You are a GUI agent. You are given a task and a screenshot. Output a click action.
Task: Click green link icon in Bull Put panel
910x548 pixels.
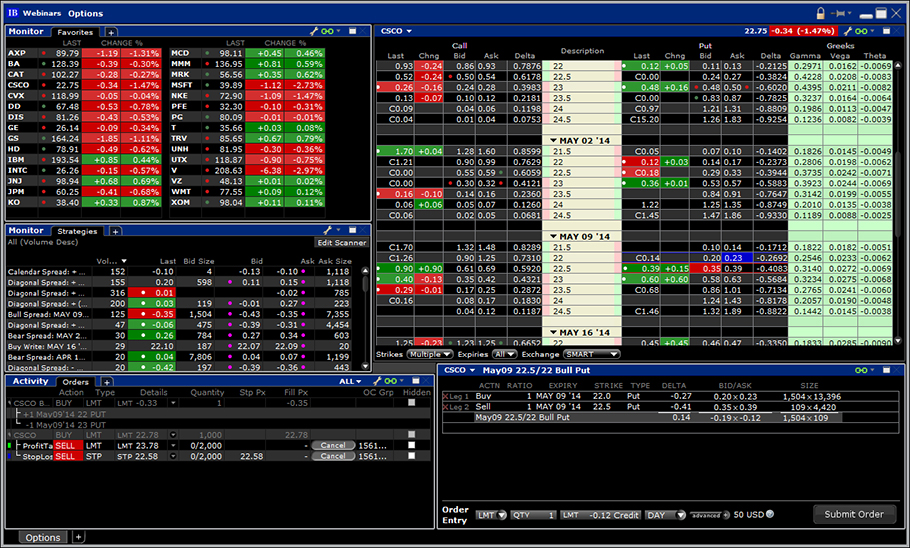[x=862, y=370]
